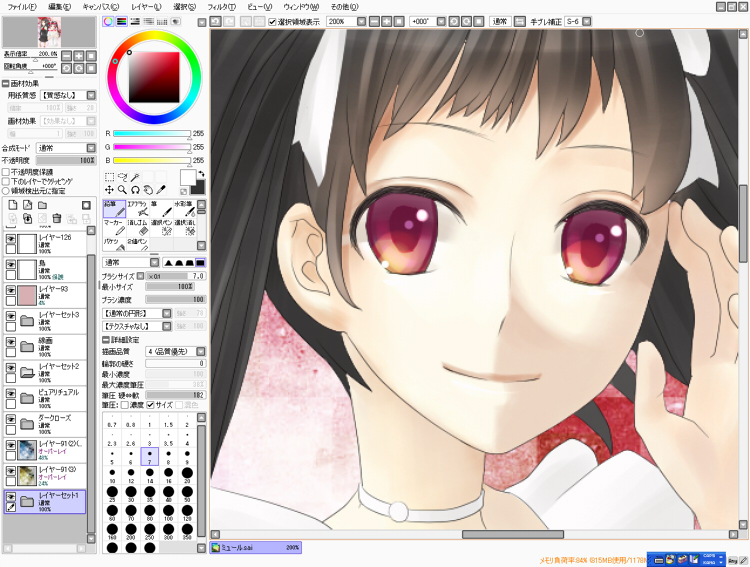750x567 pixels.
Task: Select the magic wand tool
Action: (135, 177)
